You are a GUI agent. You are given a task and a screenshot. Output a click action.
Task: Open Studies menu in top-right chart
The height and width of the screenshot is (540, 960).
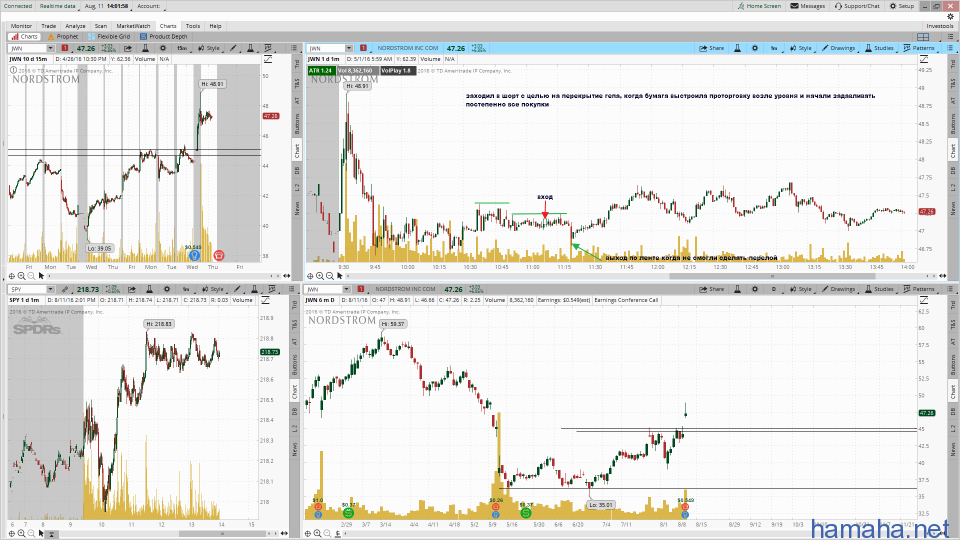click(879, 48)
